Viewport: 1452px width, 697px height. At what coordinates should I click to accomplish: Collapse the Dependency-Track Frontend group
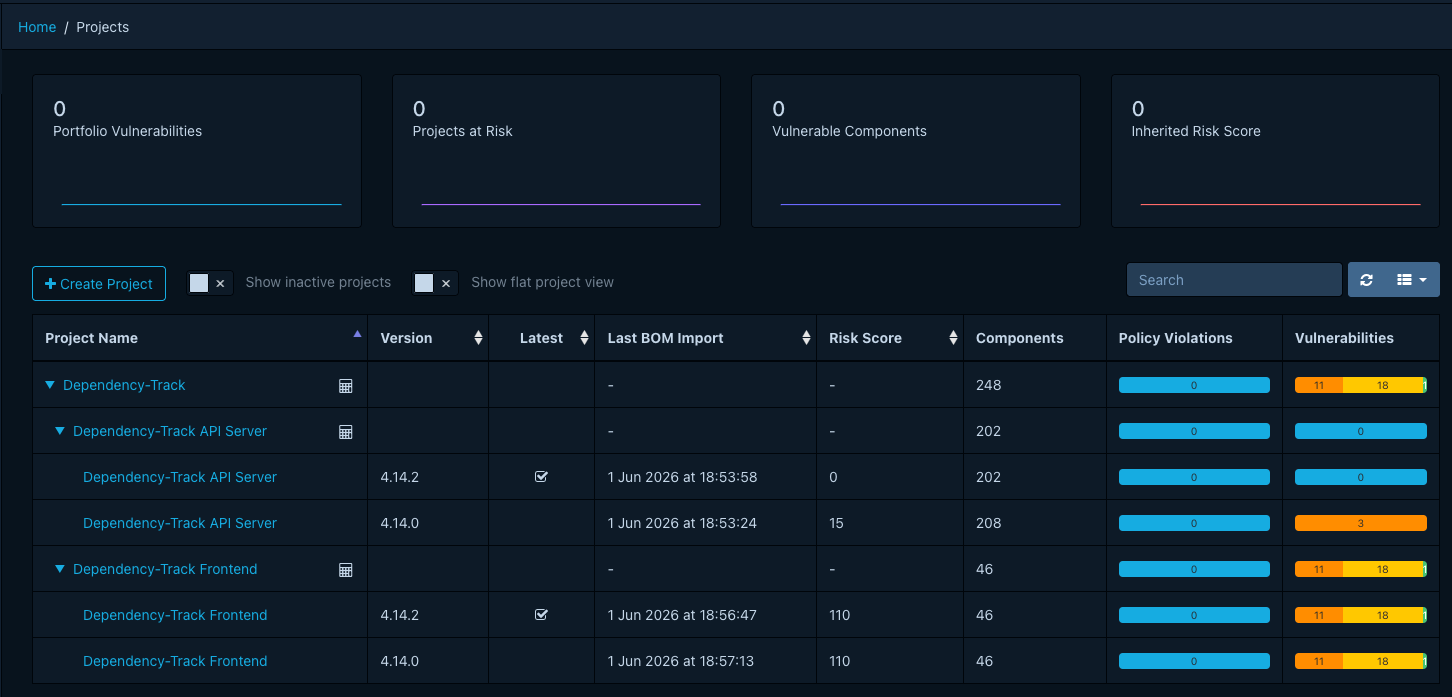click(60, 569)
